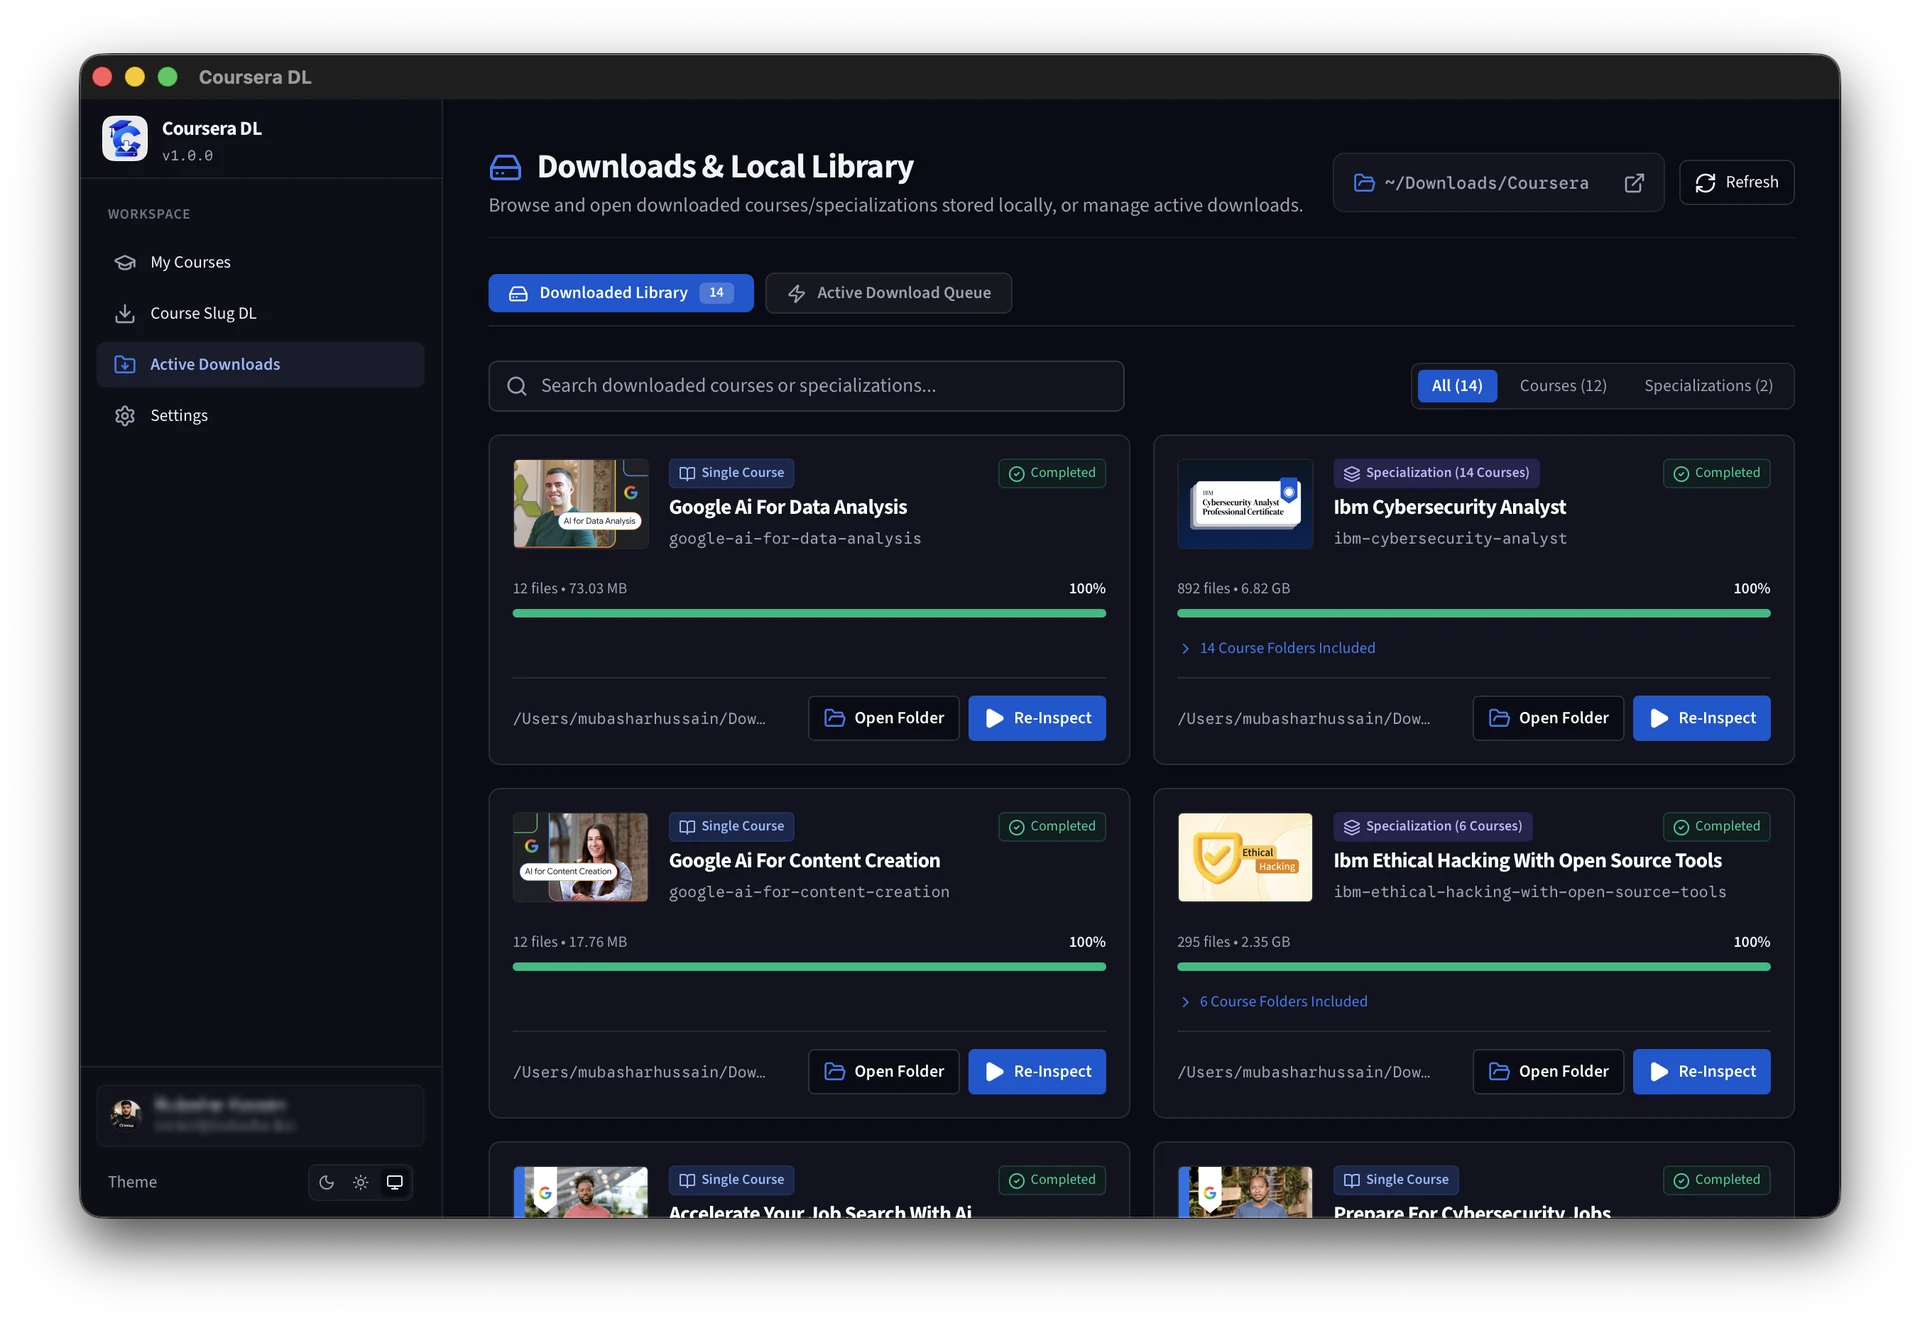Filter by Specializations (2)
The height and width of the screenshot is (1323, 1920).
click(1708, 386)
